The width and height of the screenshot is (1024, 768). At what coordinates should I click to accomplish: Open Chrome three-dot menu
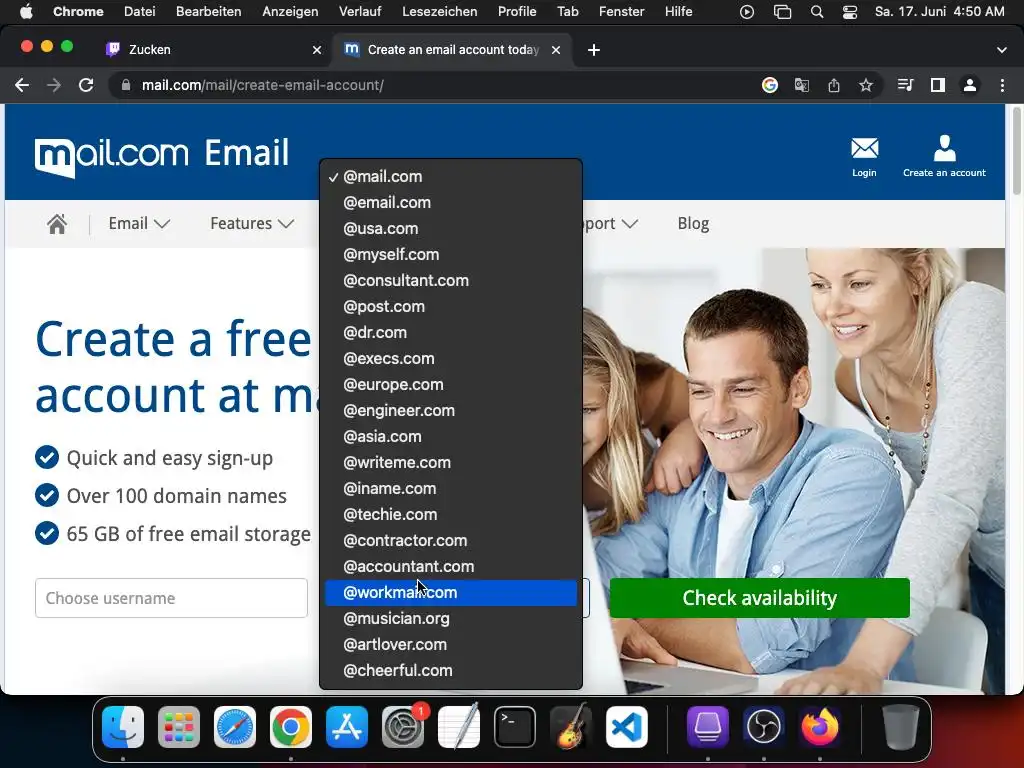pyautogui.click(x=1002, y=85)
